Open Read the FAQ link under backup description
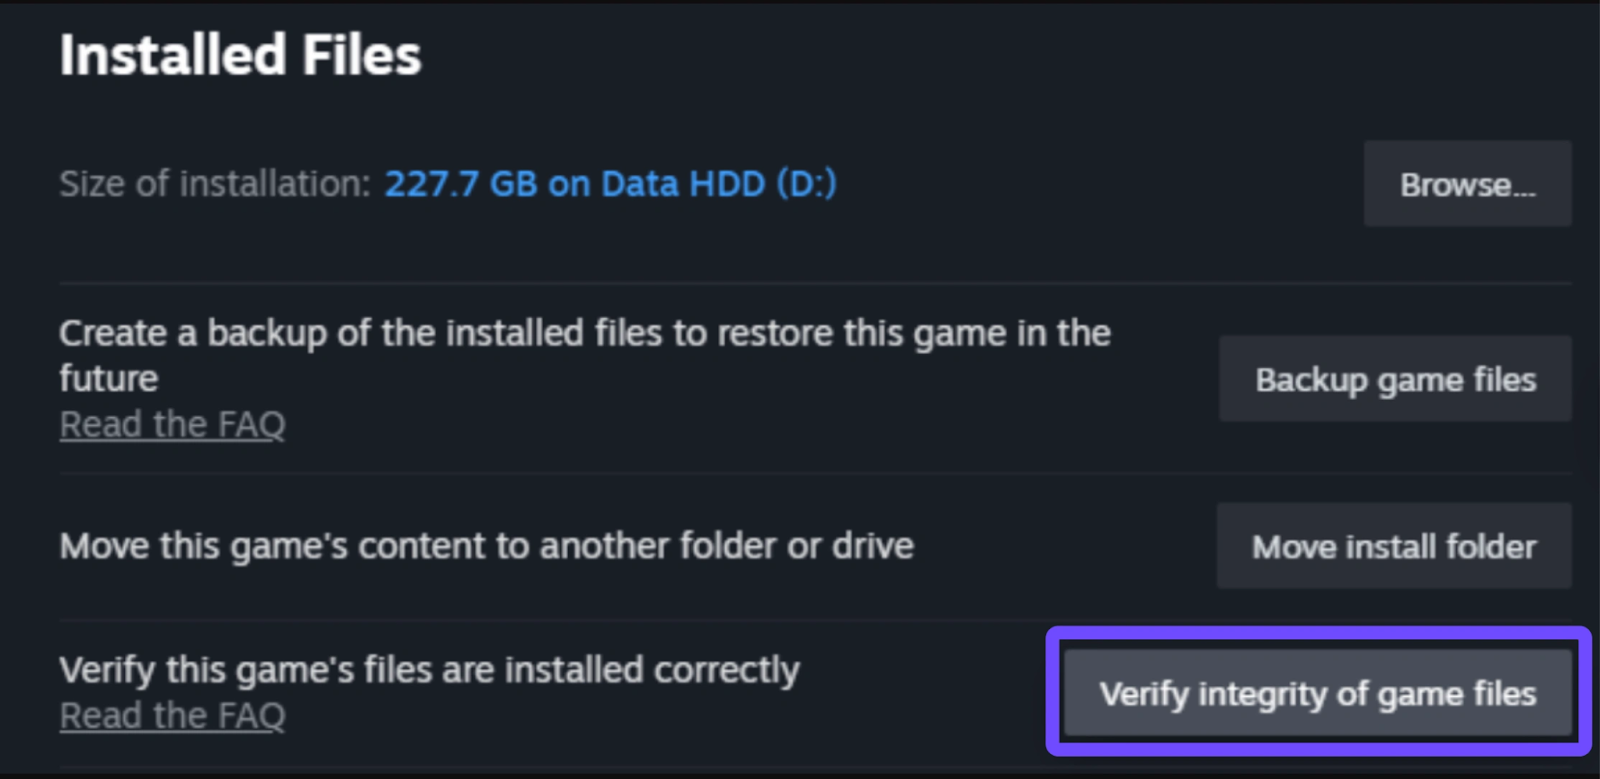 172,425
